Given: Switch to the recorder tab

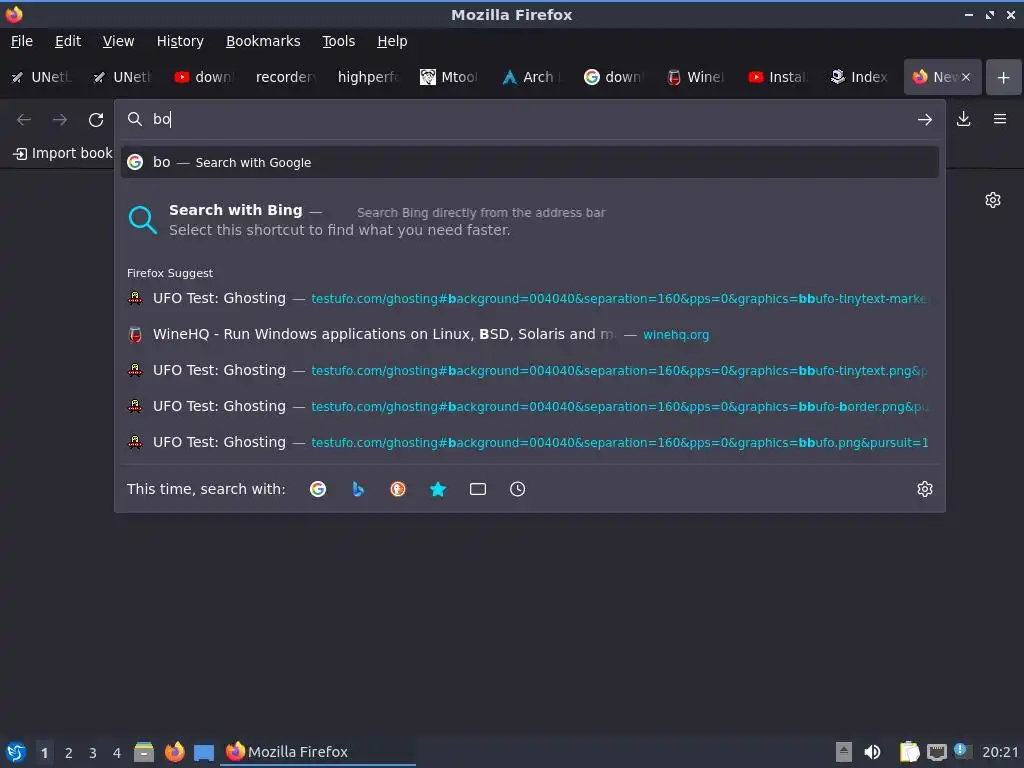Looking at the screenshot, I should (x=288, y=77).
